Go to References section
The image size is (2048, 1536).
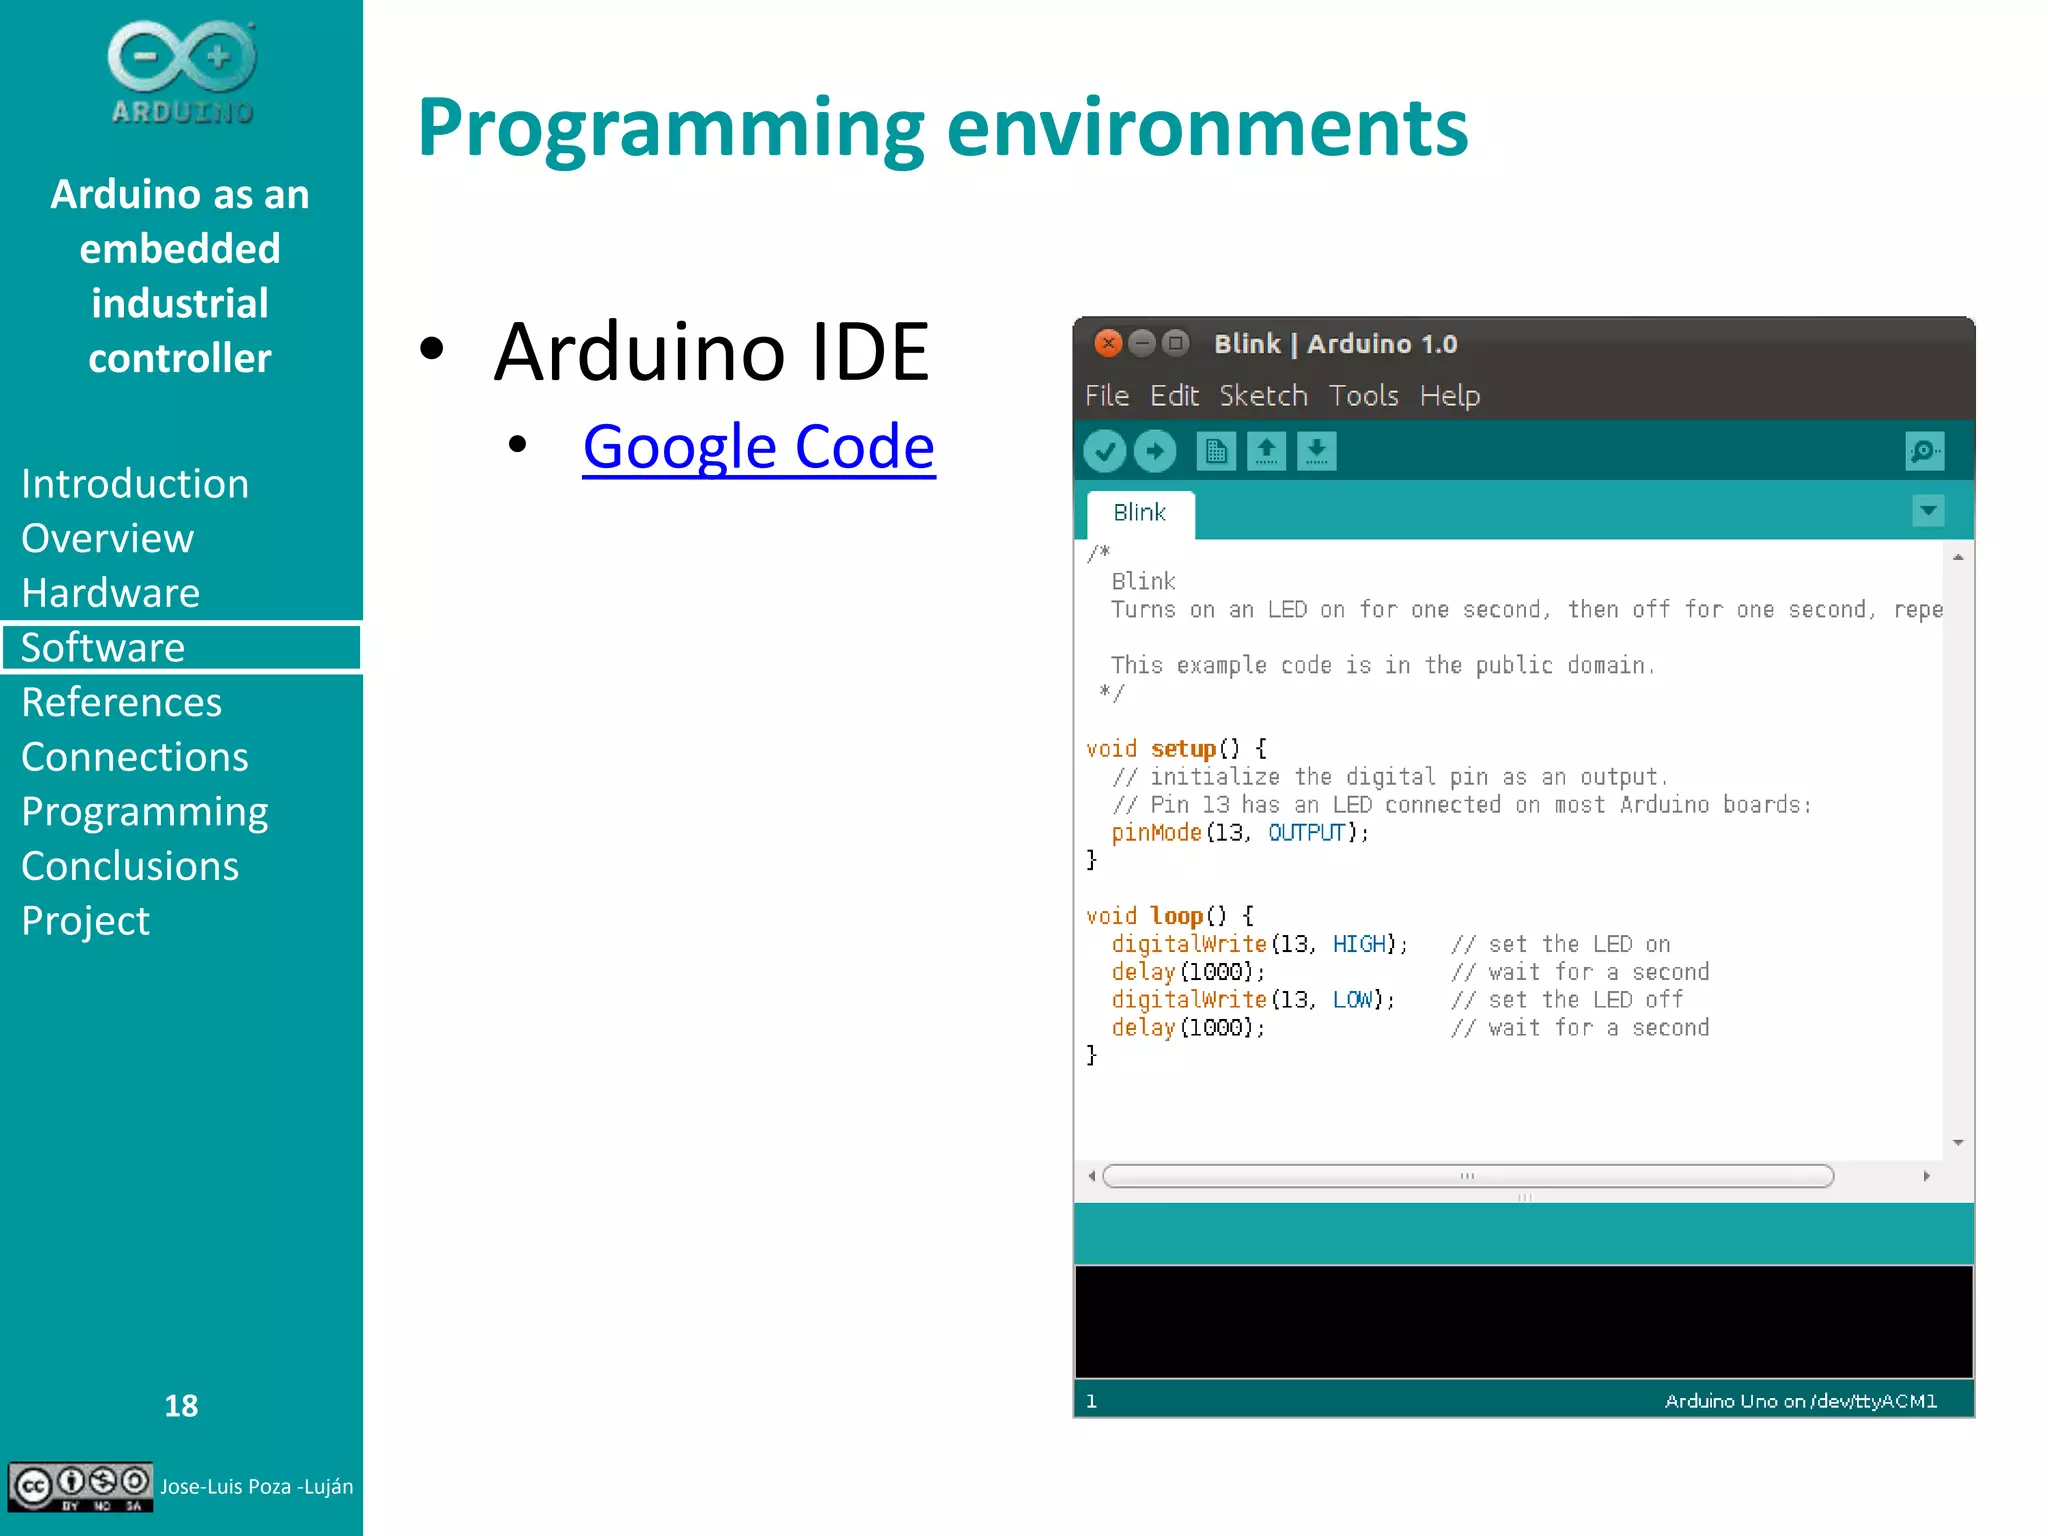coord(122,703)
